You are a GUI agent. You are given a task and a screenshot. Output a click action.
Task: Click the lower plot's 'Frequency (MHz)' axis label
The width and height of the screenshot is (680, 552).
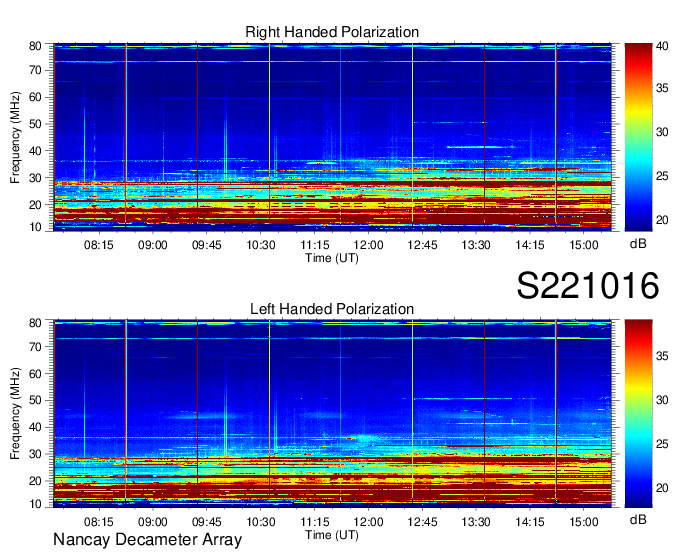(x=15, y=414)
